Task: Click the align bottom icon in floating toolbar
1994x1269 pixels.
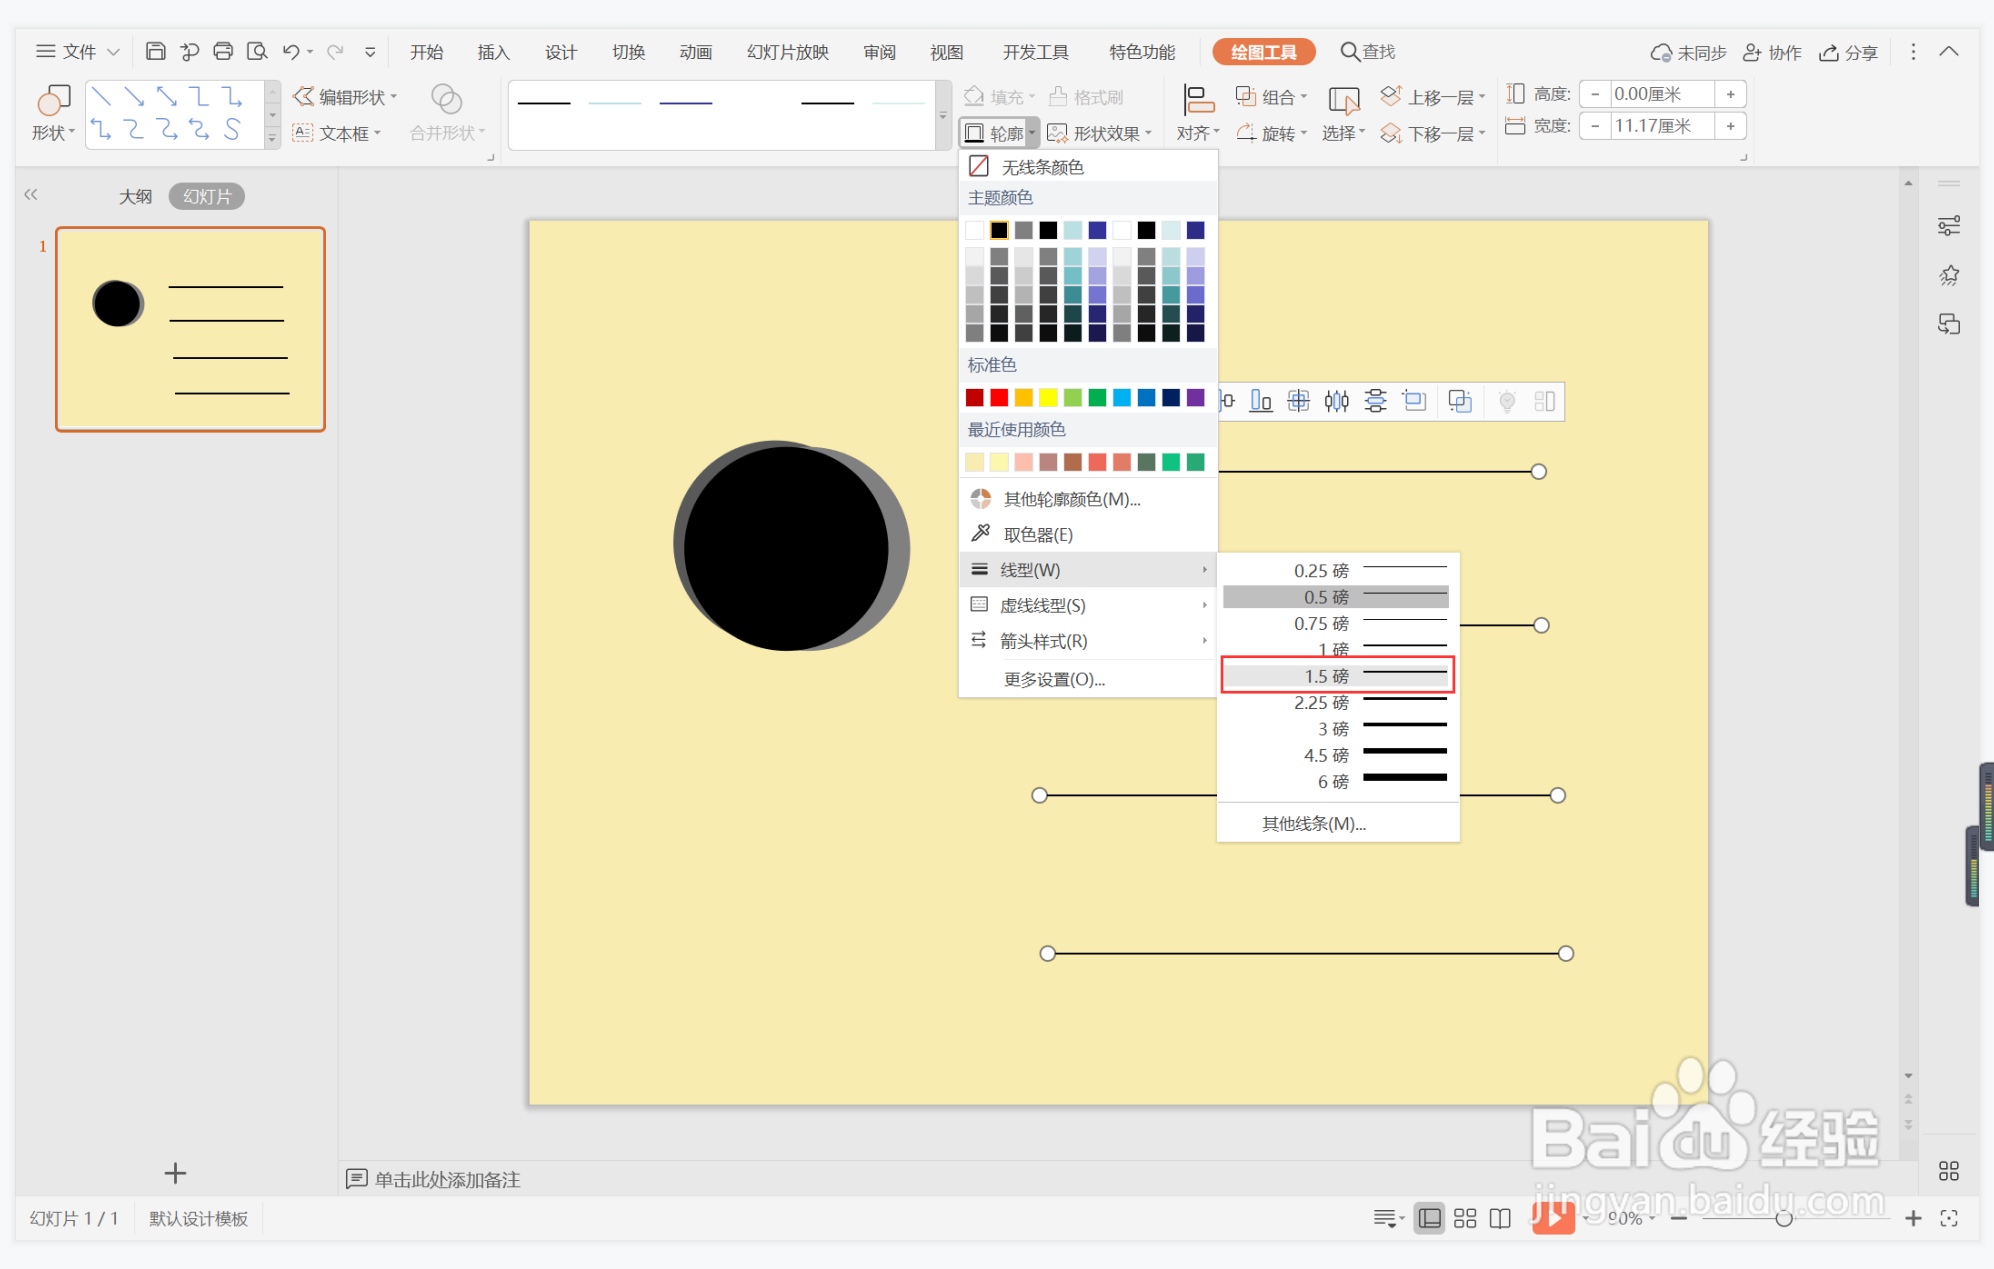Action: click(x=1261, y=402)
